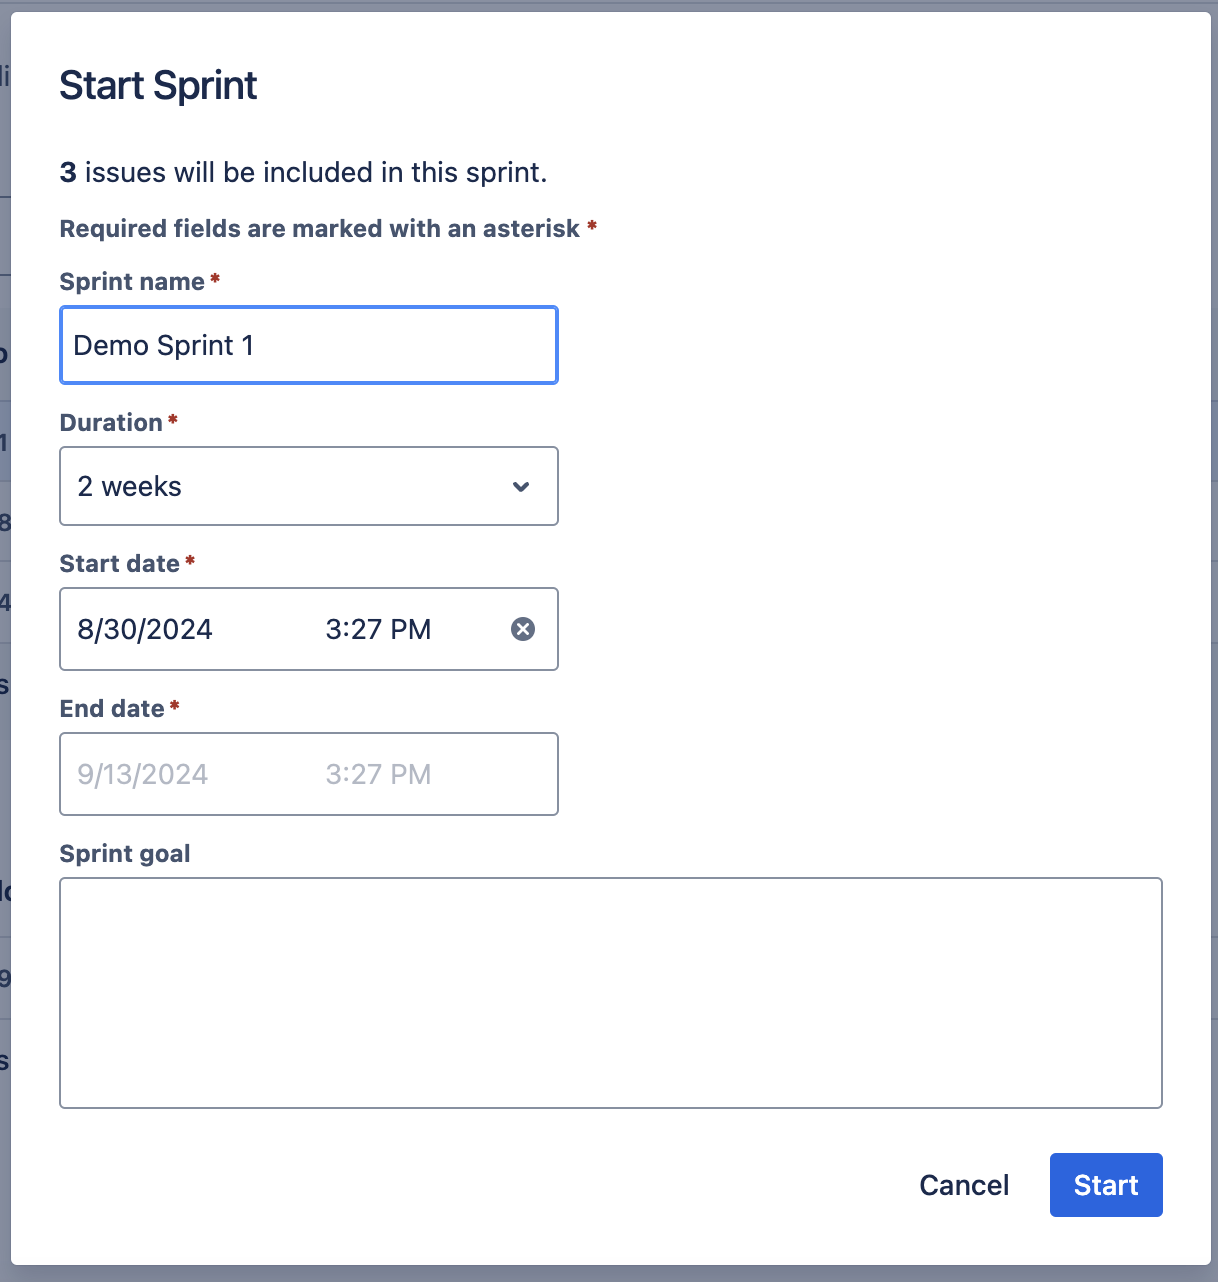Click the Duration field label

click(112, 422)
